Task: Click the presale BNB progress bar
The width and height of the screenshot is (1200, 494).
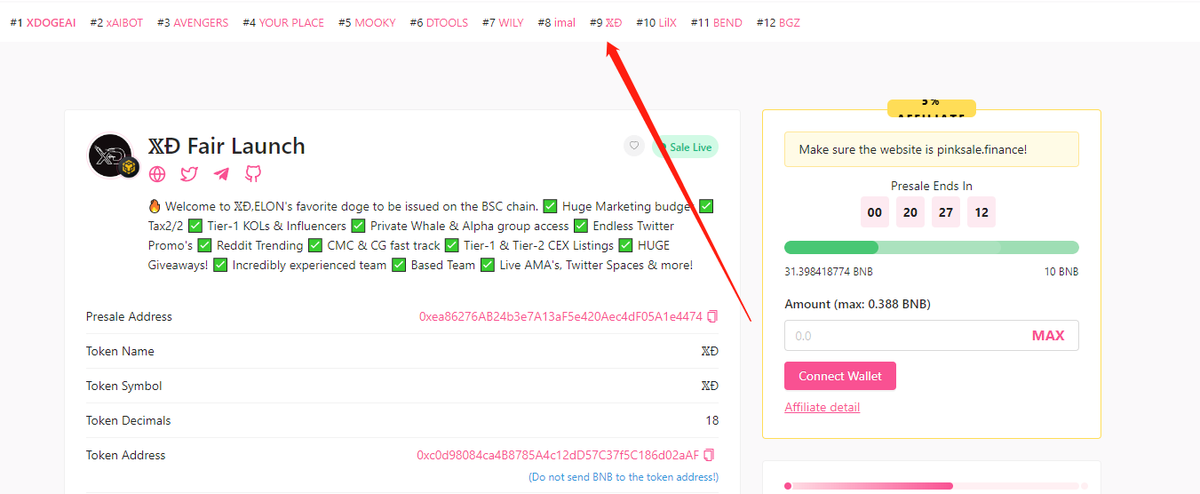Action: [932, 247]
